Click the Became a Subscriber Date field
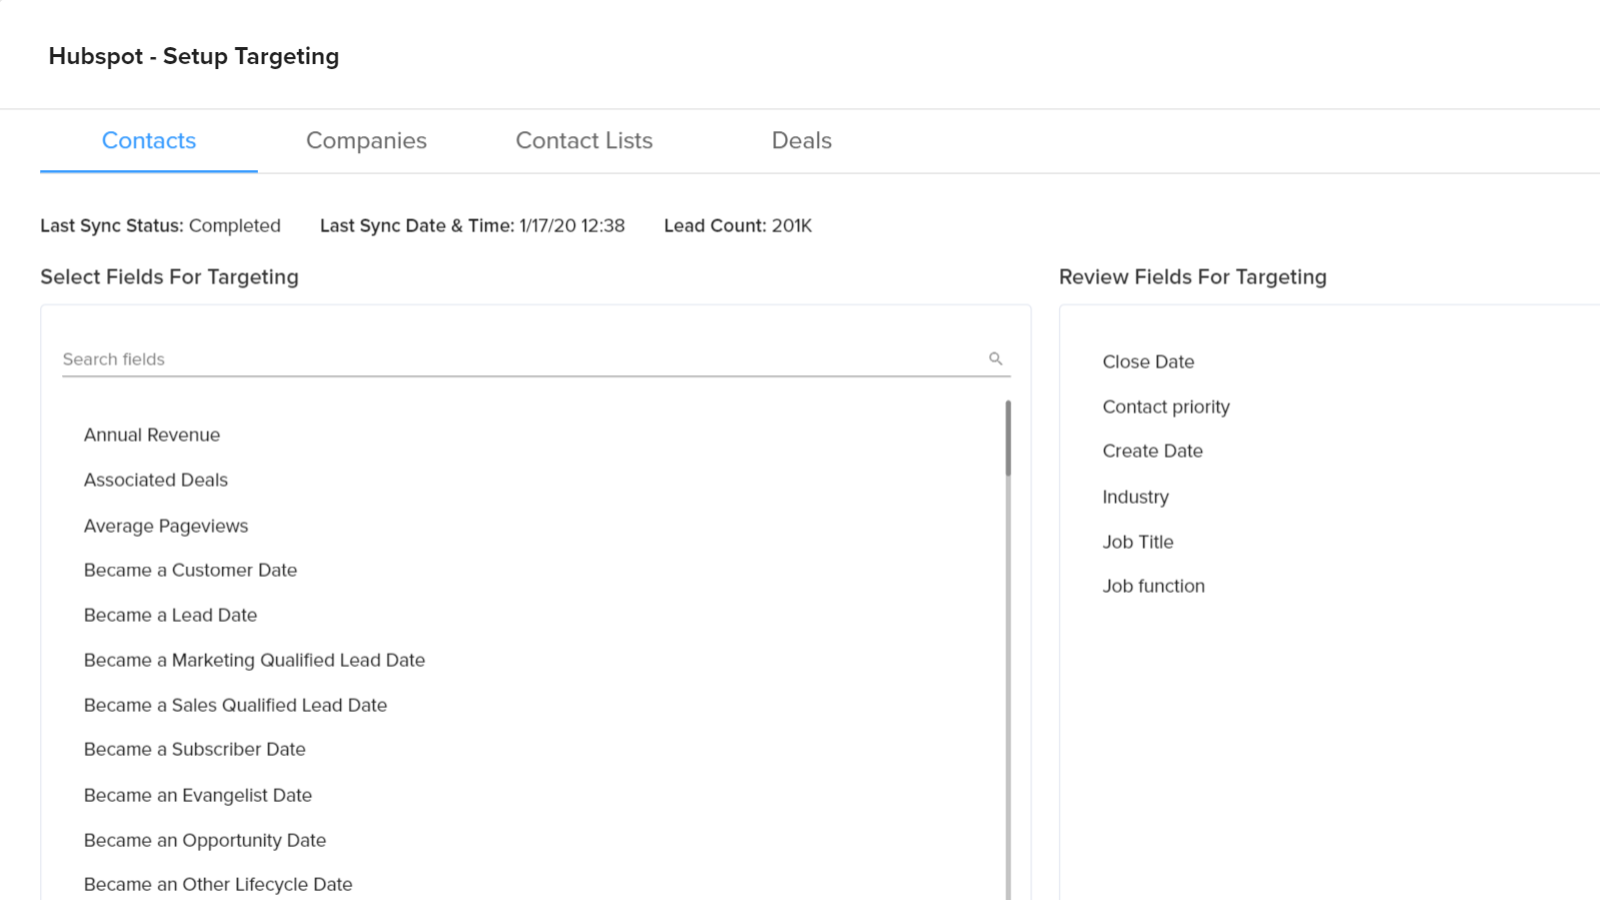 click(195, 748)
